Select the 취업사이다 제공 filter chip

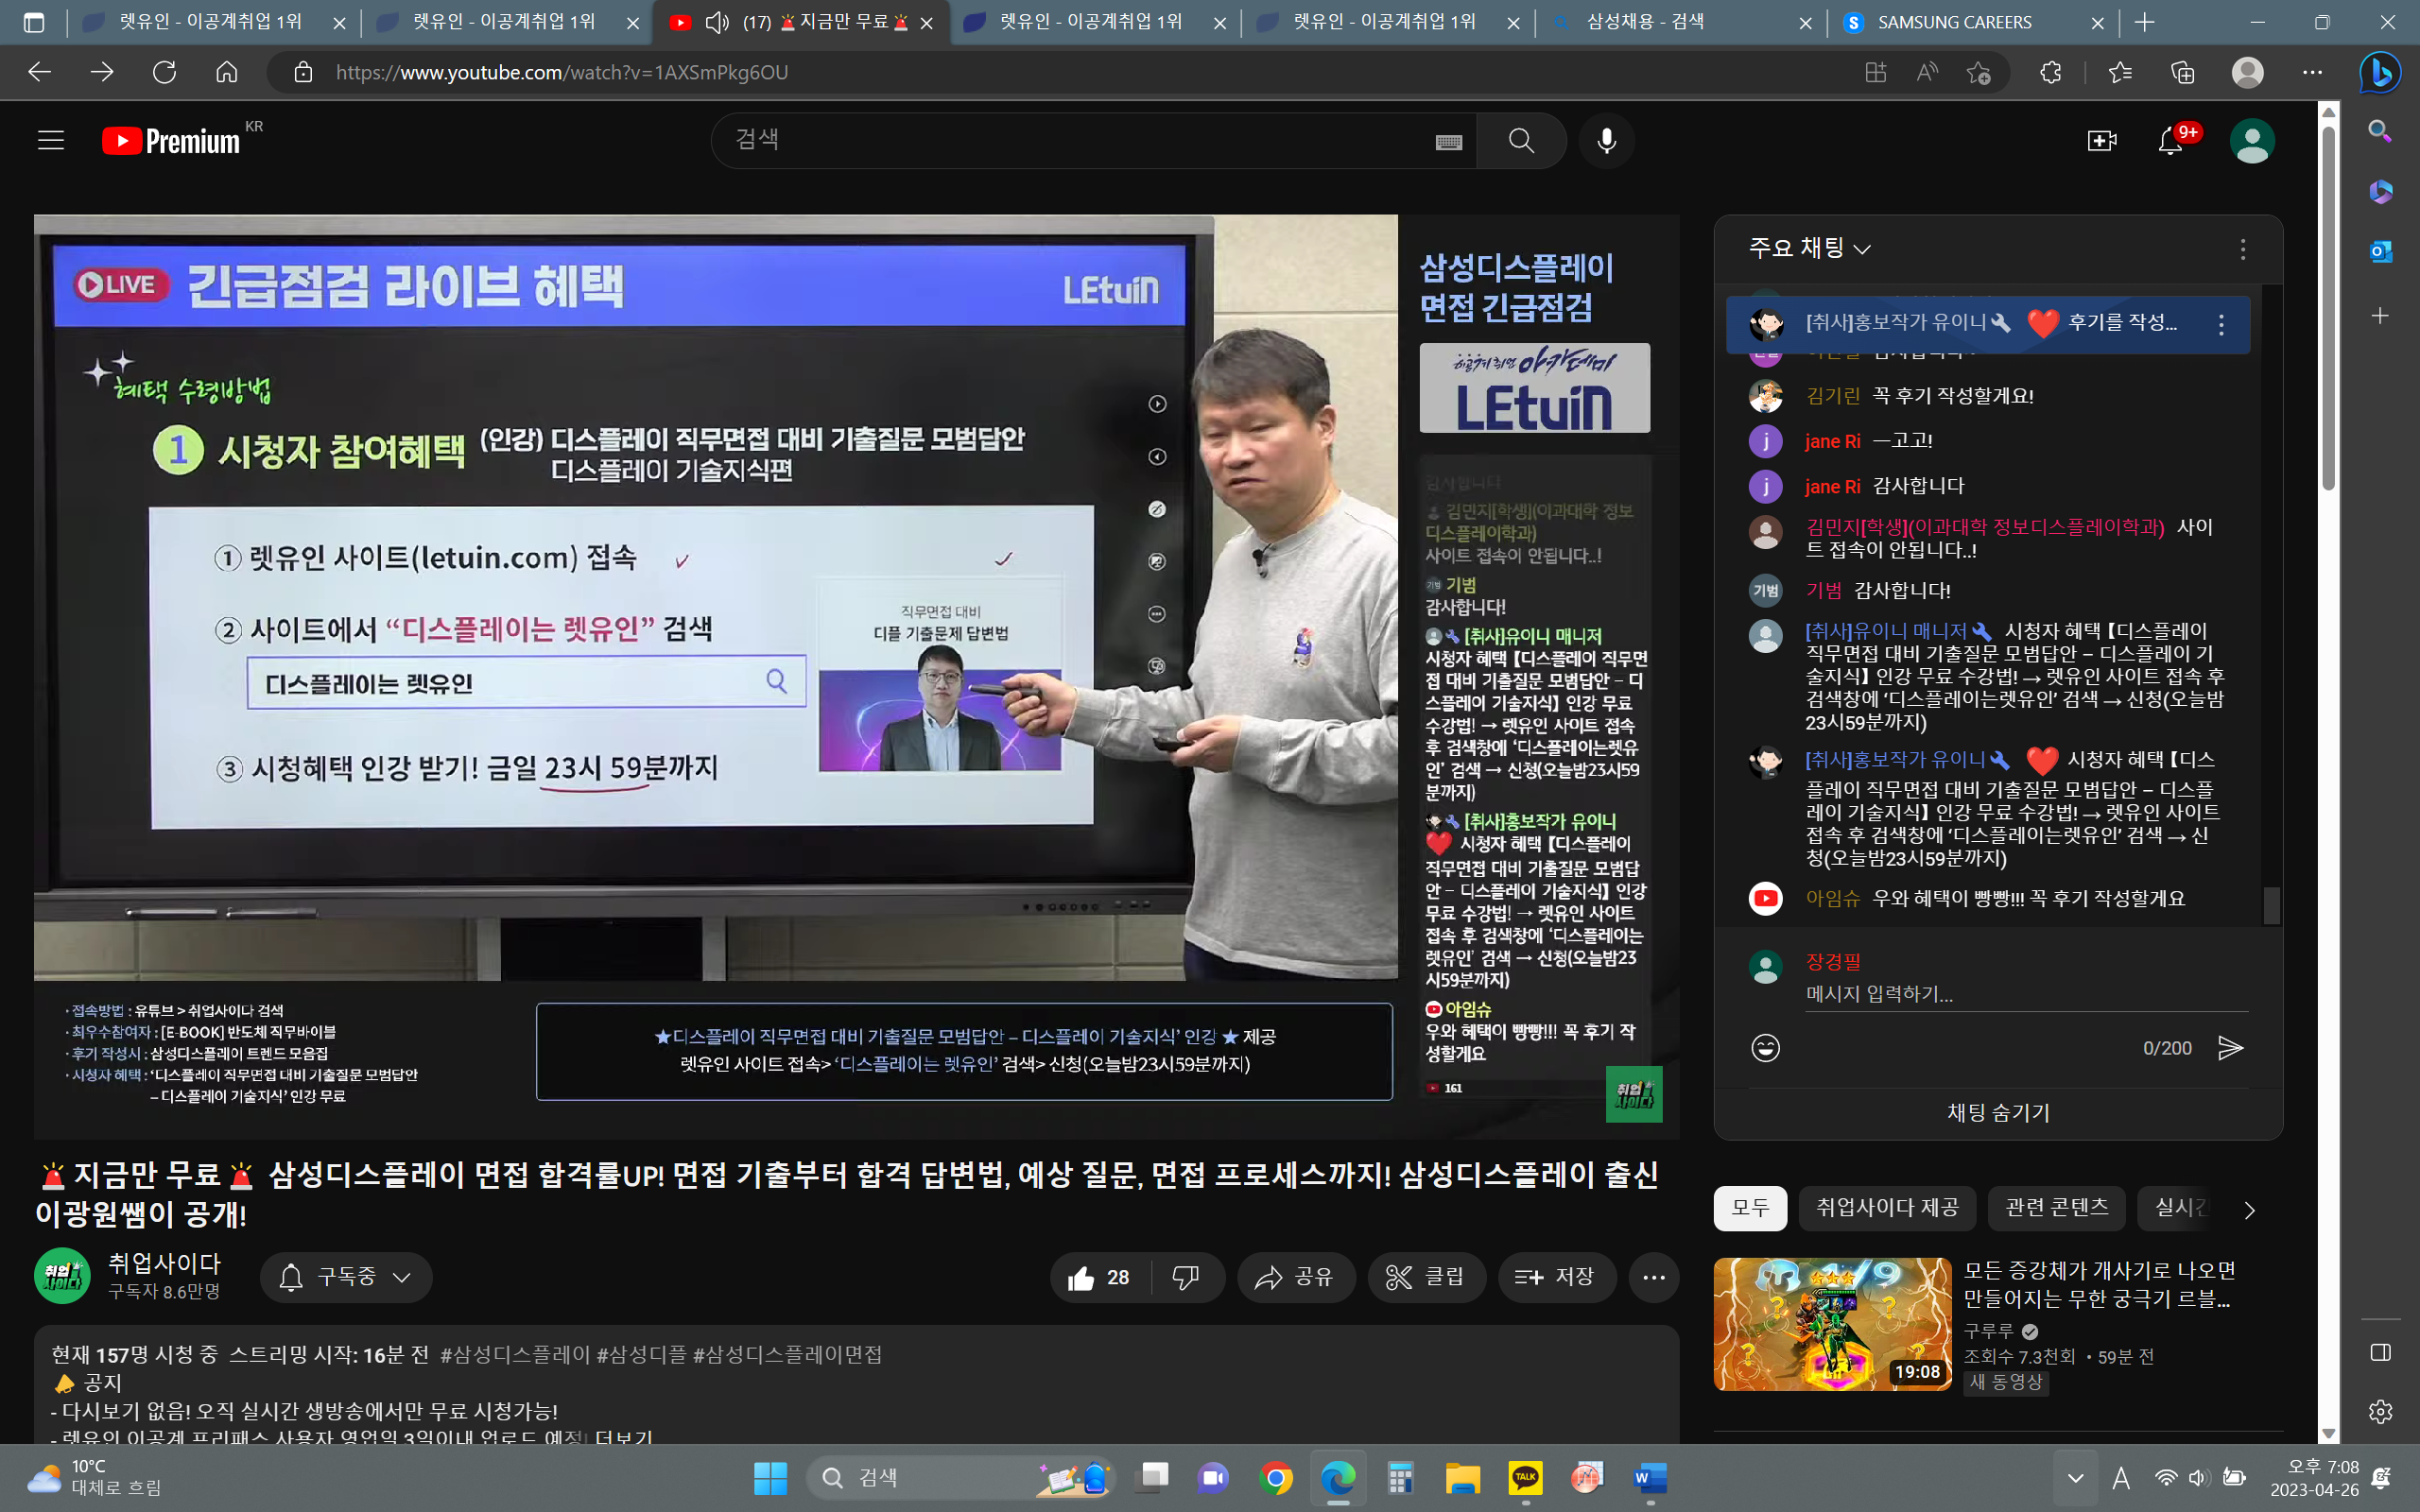pyautogui.click(x=1887, y=1208)
